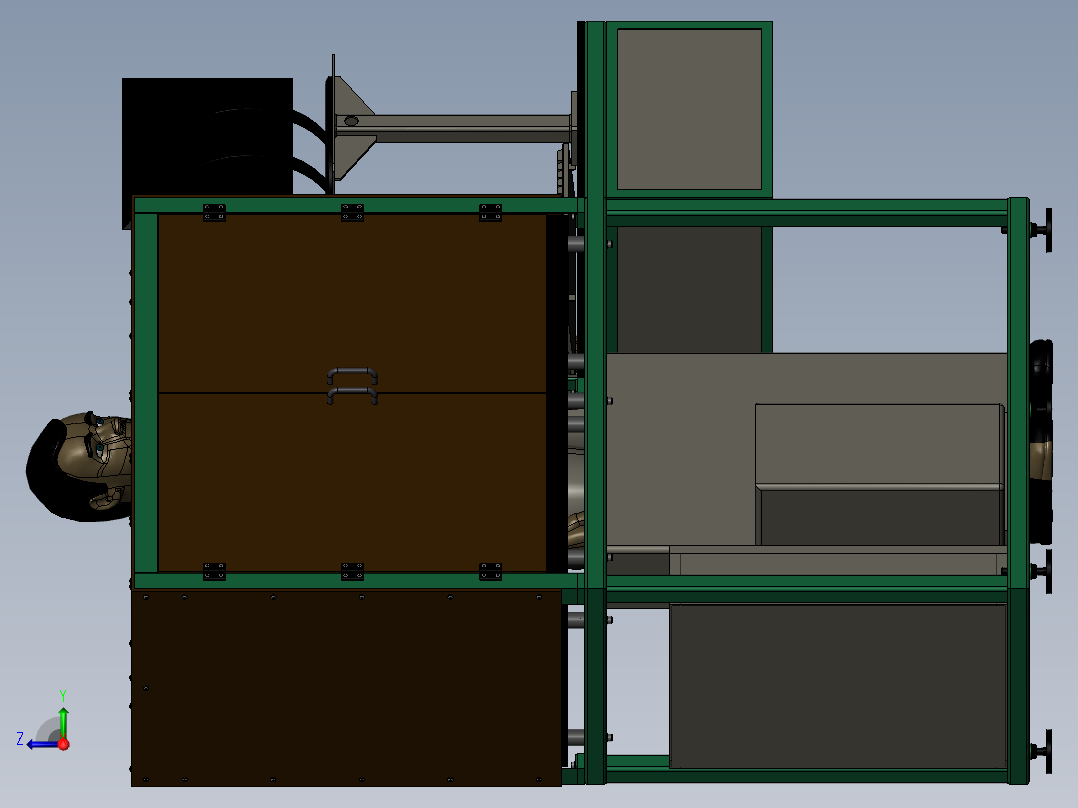The height and width of the screenshot is (808, 1078).
Task: Click the red origin ball of the triad
Action: (x=63, y=744)
